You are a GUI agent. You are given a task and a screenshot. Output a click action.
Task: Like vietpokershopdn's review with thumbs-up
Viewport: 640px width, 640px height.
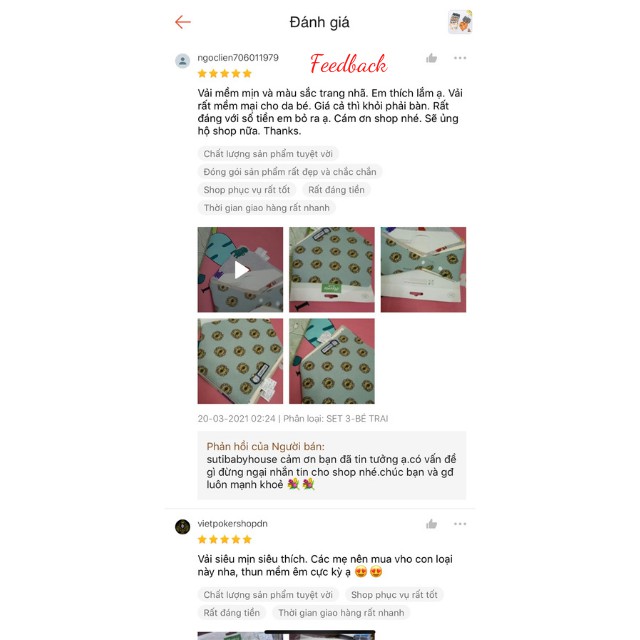pyautogui.click(x=431, y=524)
